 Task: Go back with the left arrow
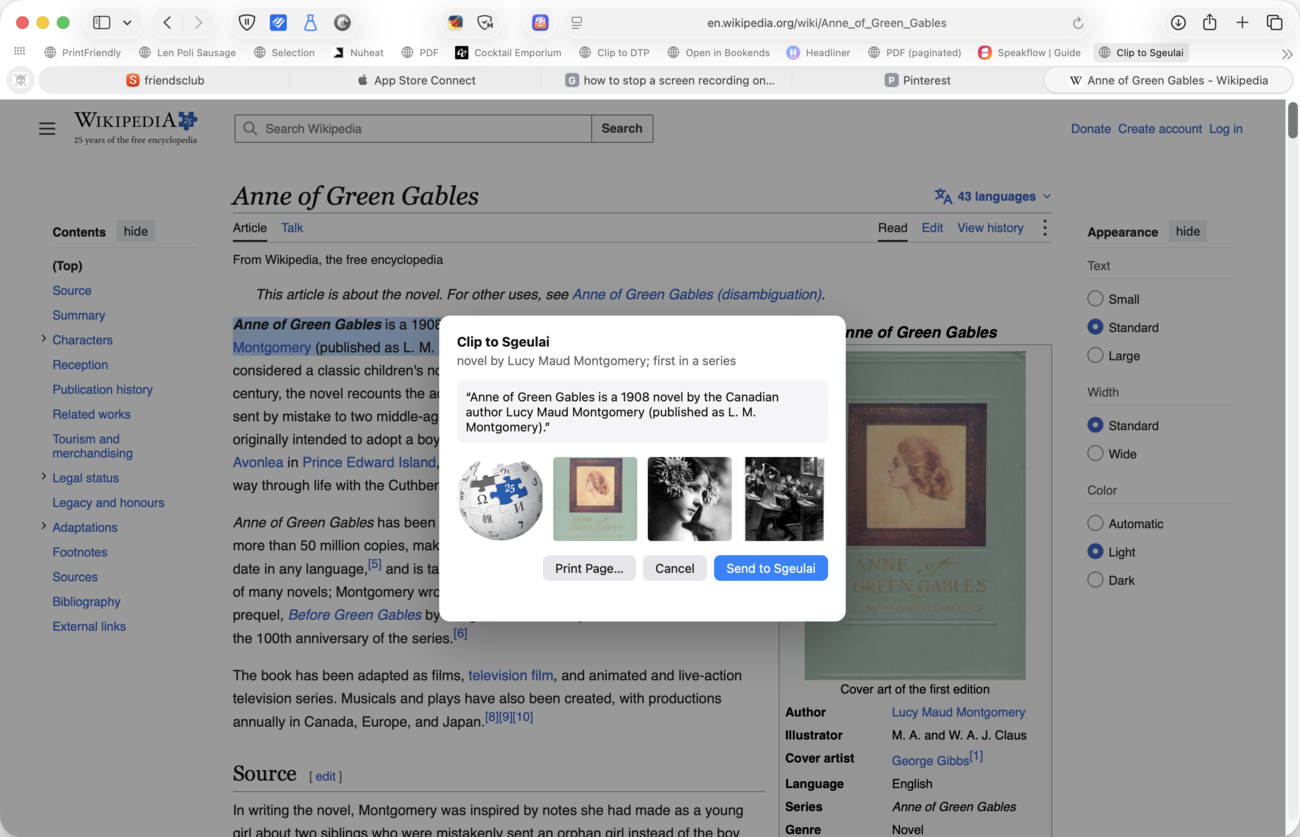pos(167,22)
